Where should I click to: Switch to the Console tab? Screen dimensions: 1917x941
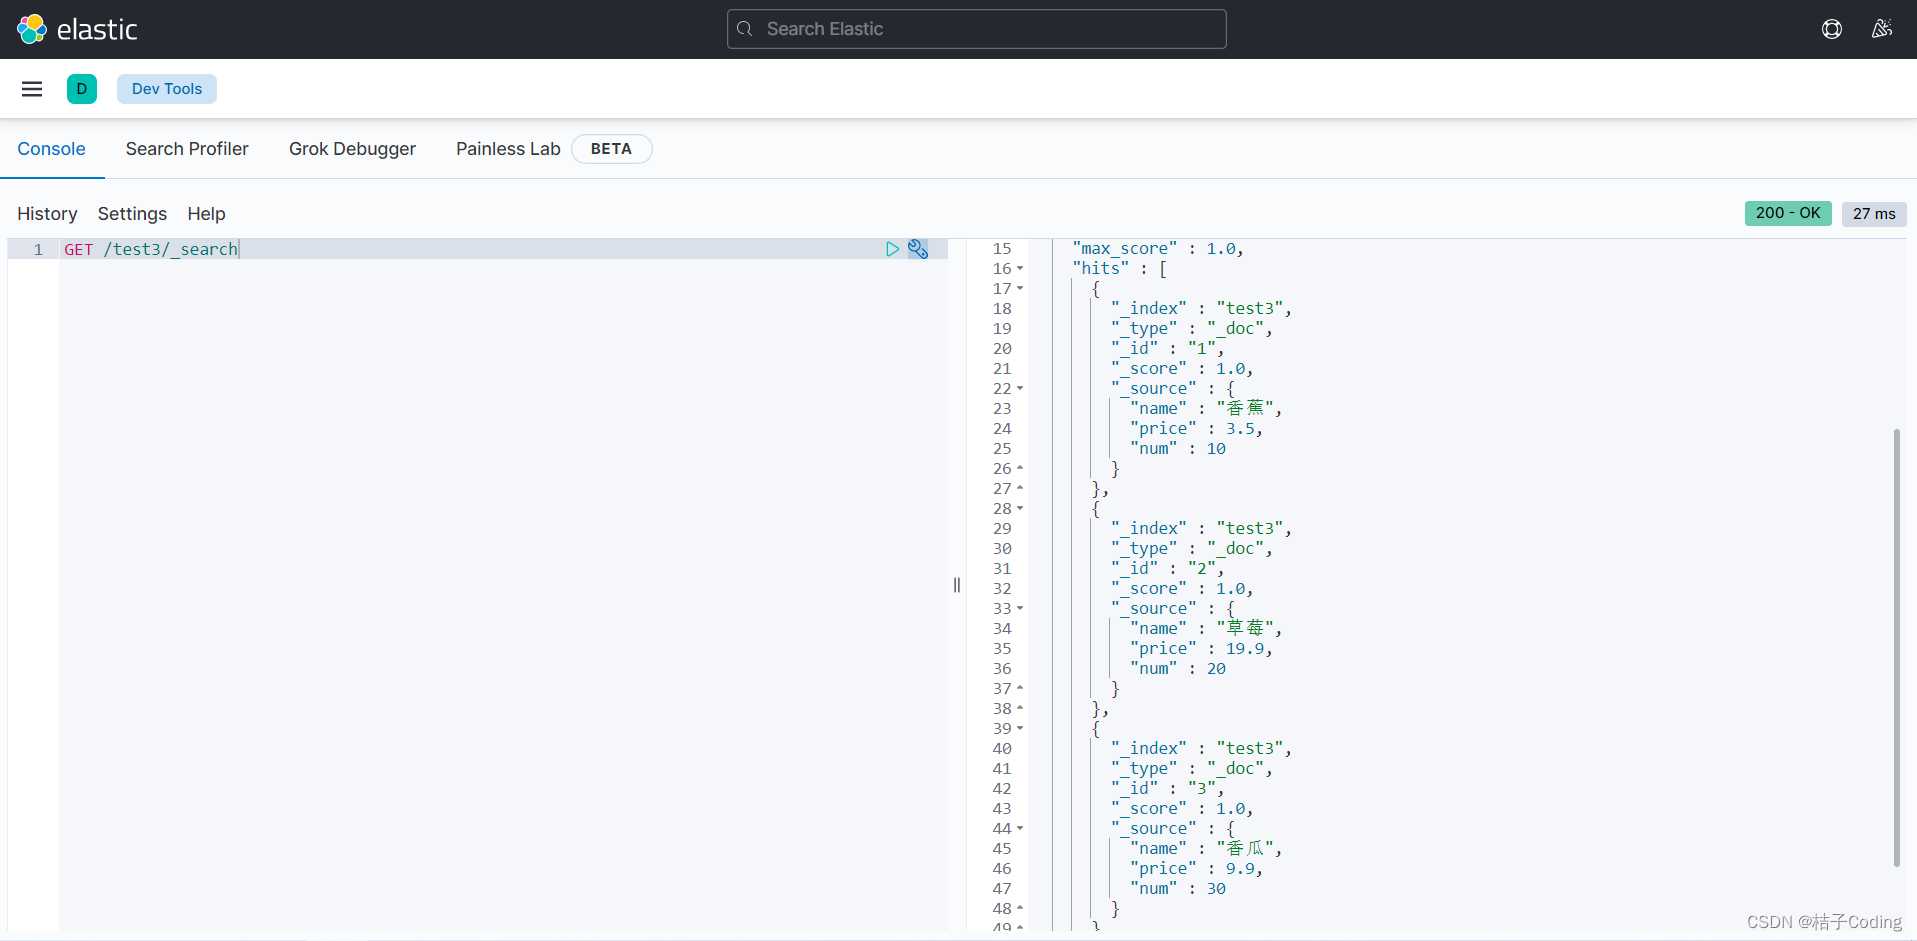pos(52,149)
